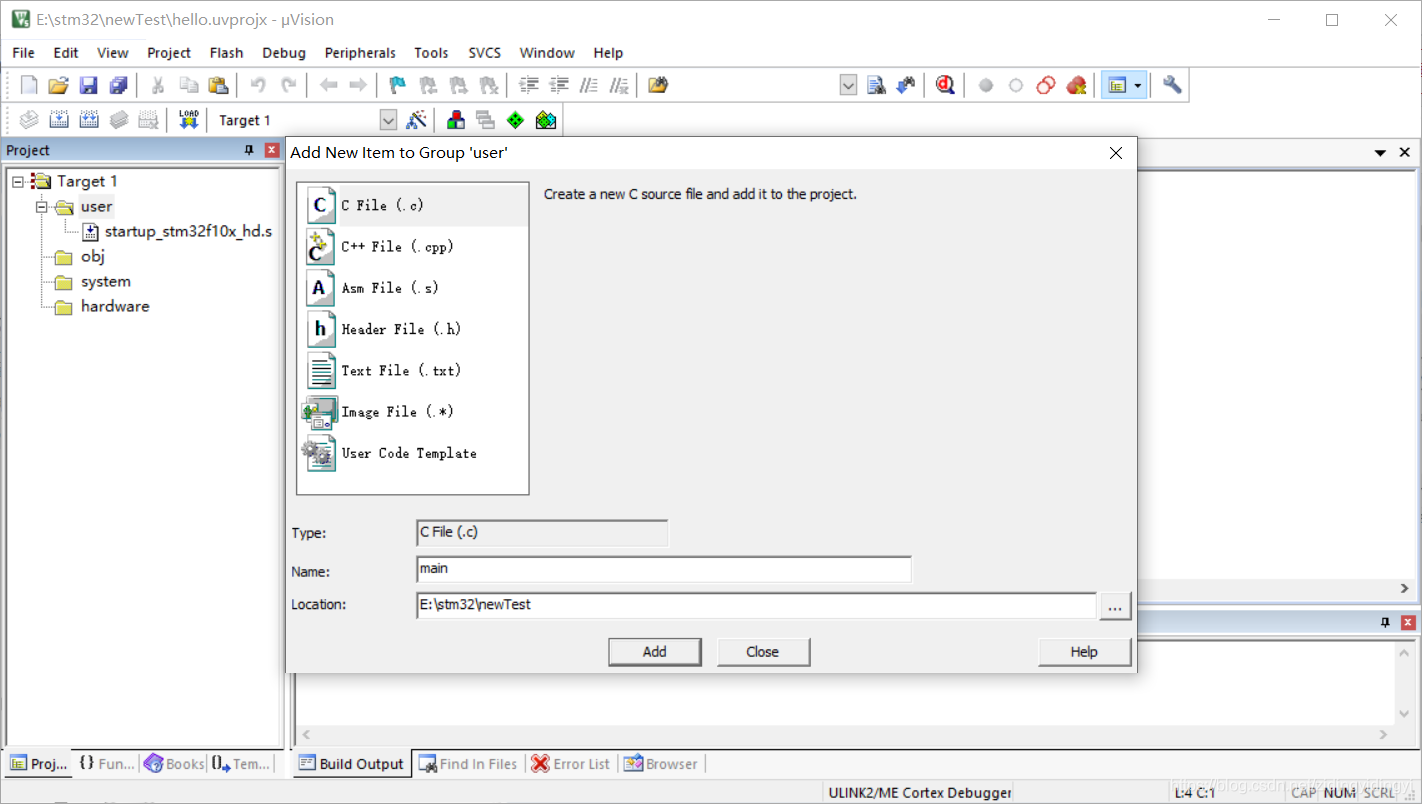Click the Find document icon
This screenshot has width=1422, height=804.
(876, 86)
